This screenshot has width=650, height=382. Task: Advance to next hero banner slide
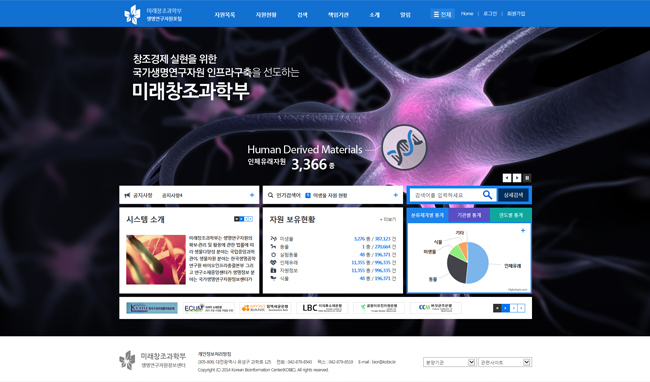(x=517, y=178)
